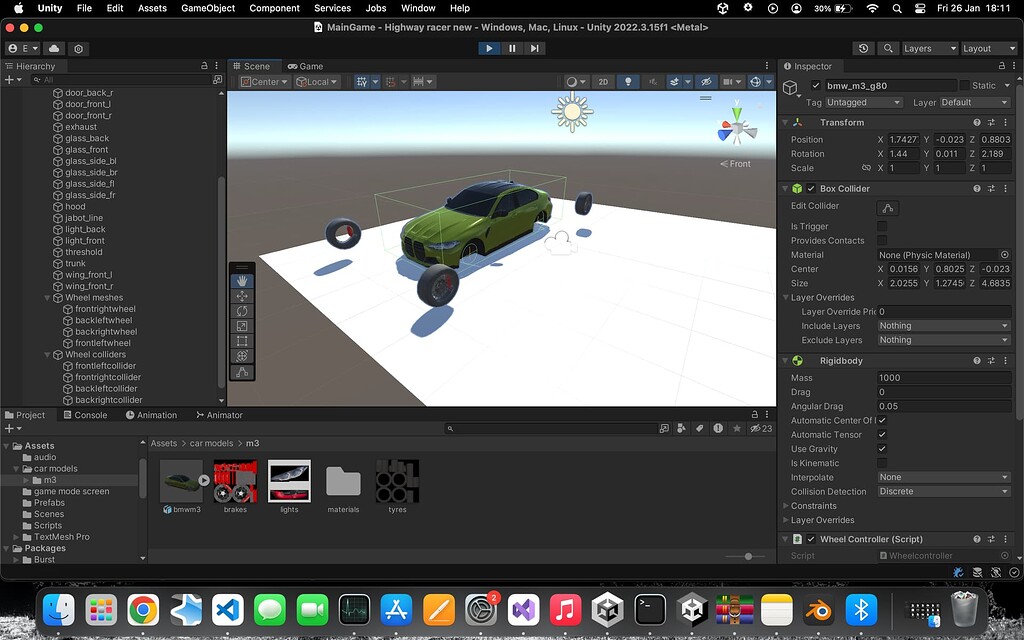This screenshot has width=1024, height=640.
Task: Open the Layers dropdown in the toolbar
Action: point(929,47)
